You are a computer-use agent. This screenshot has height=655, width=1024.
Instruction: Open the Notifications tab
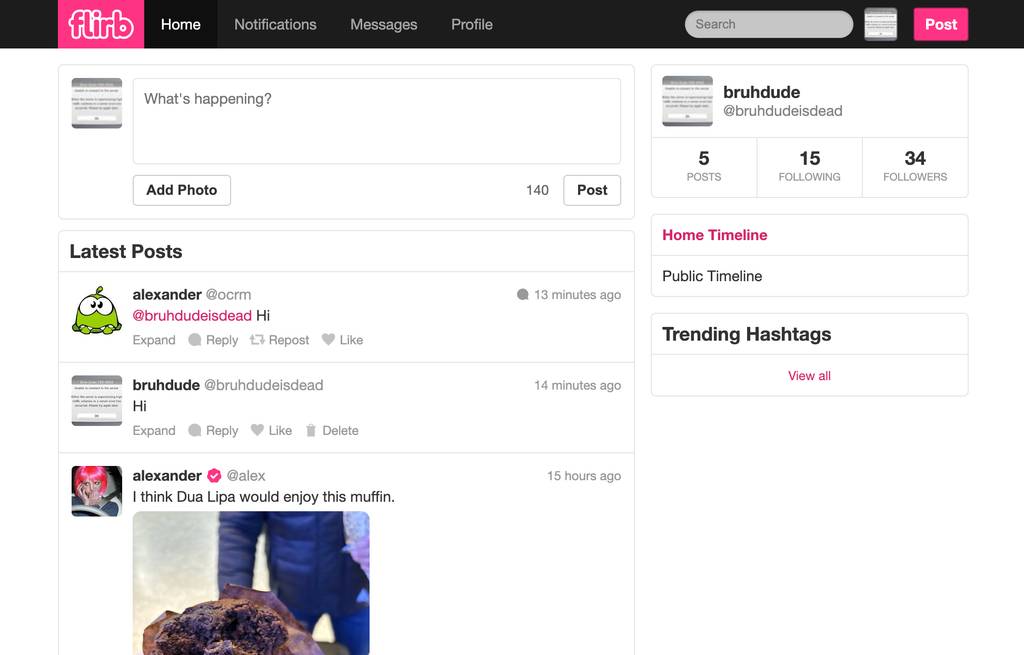click(276, 24)
